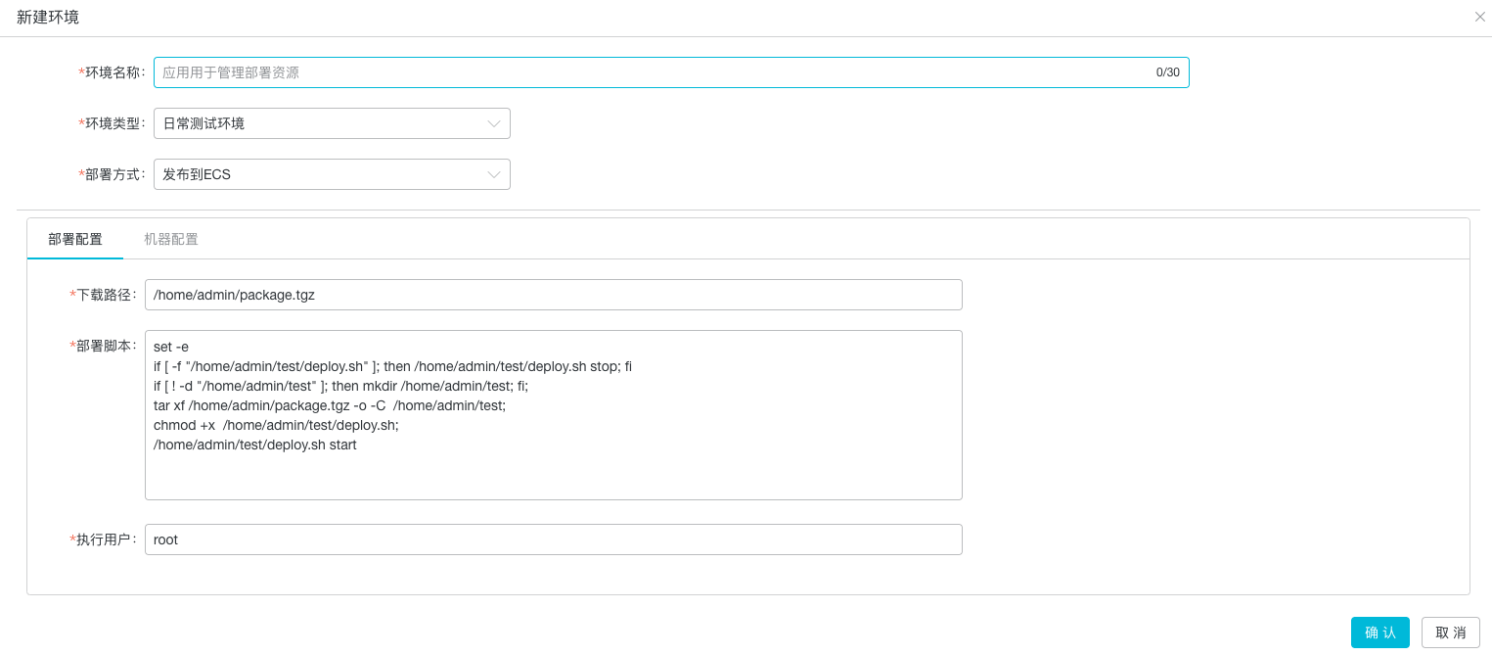The height and width of the screenshot is (656, 1492).
Task: Click the 下载路径 input field
Action: tap(553, 294)
